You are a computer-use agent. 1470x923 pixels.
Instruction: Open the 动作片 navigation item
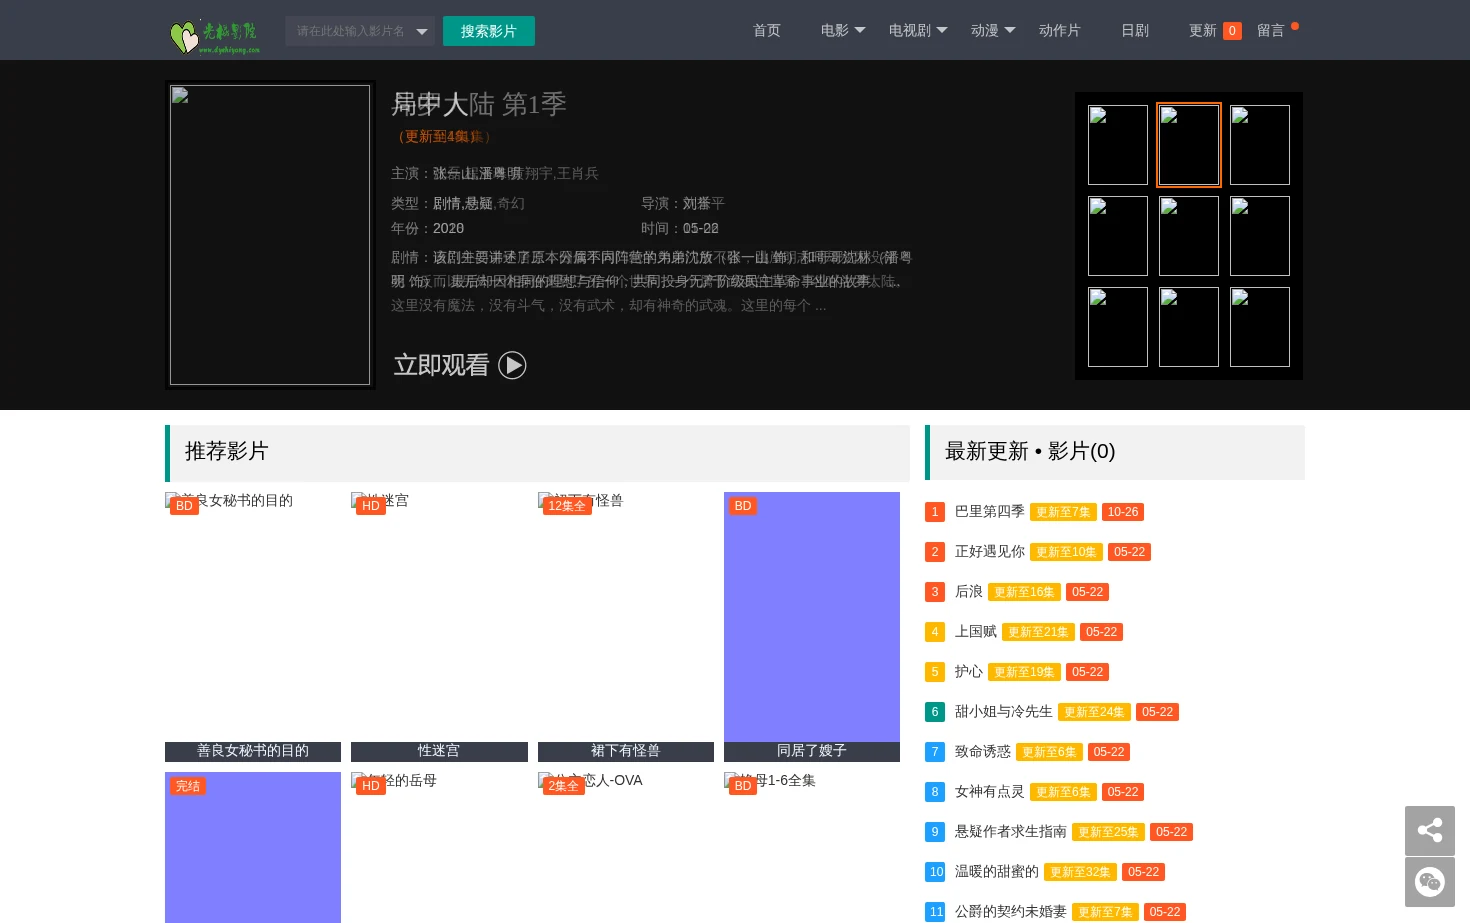pyautogui.click(x=1060, y=30)
